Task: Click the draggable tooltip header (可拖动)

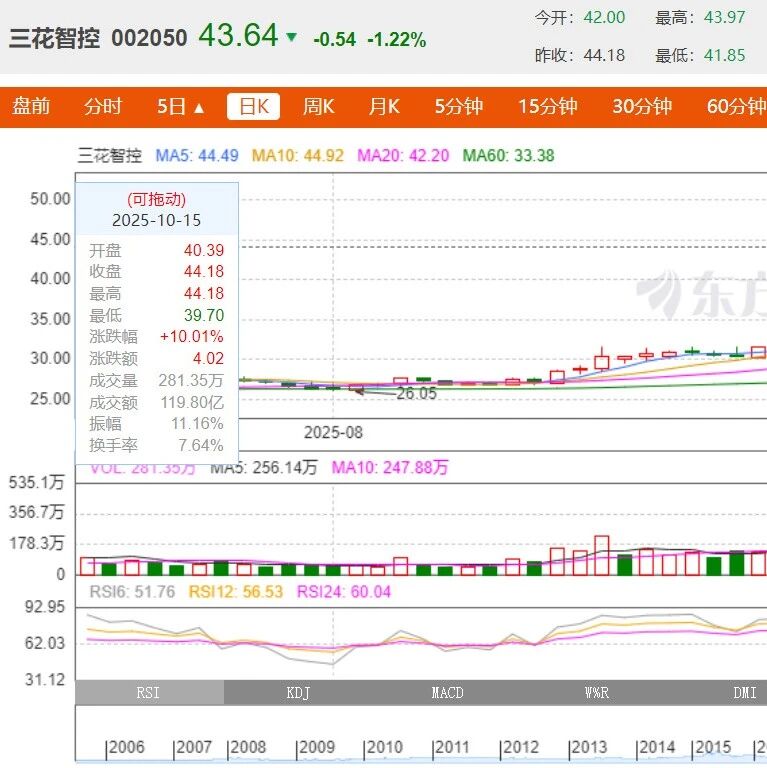Action: pyautogui.click(x=156, y=199)
